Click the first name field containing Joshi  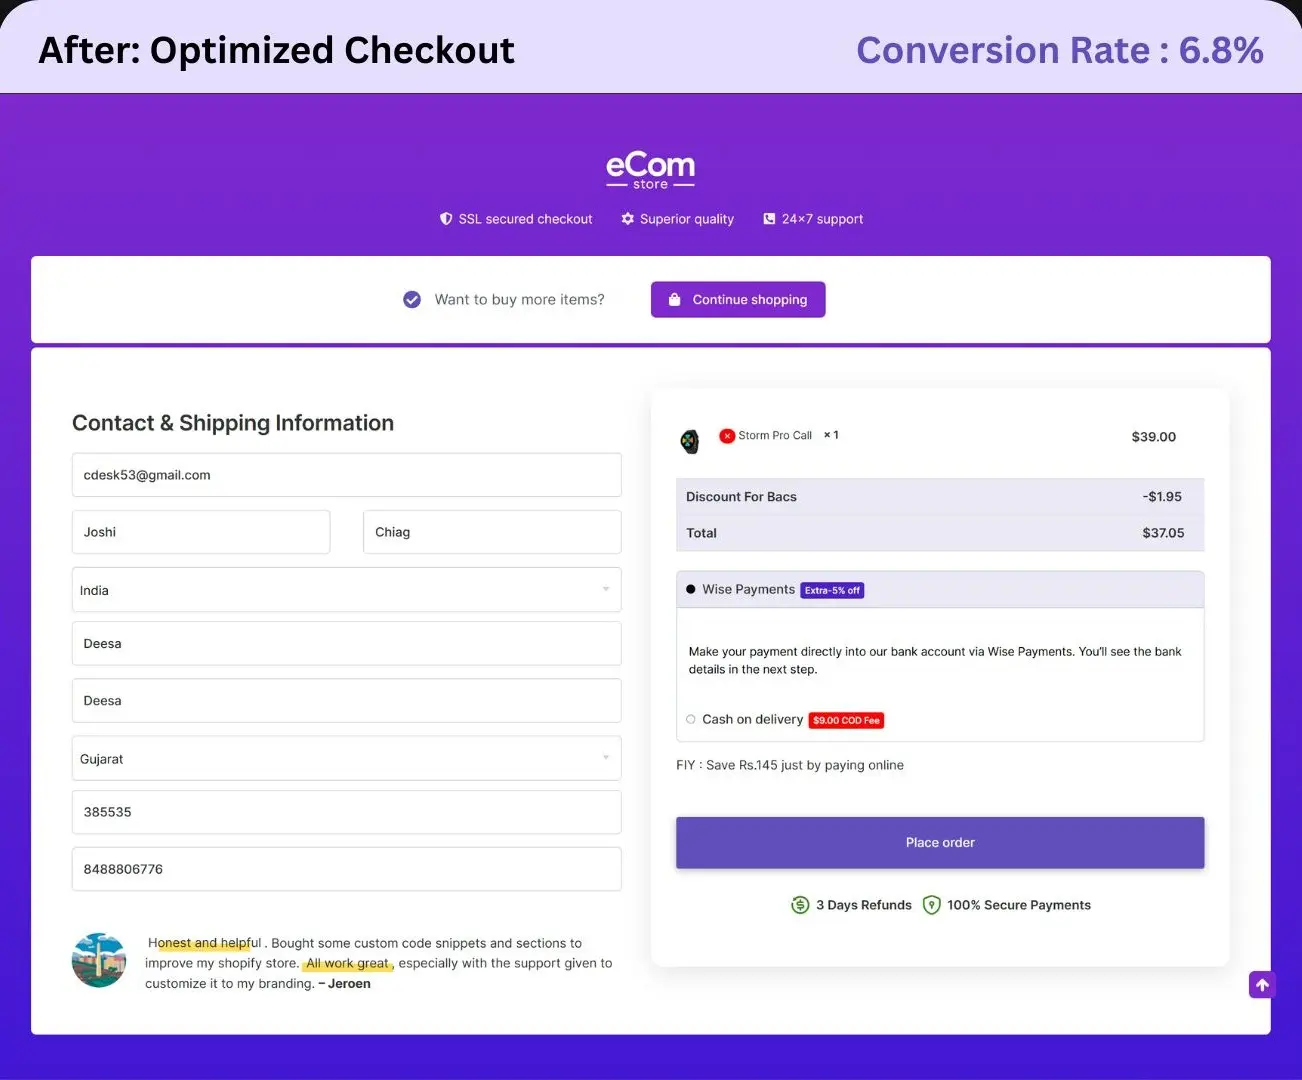tap(201, 532)
